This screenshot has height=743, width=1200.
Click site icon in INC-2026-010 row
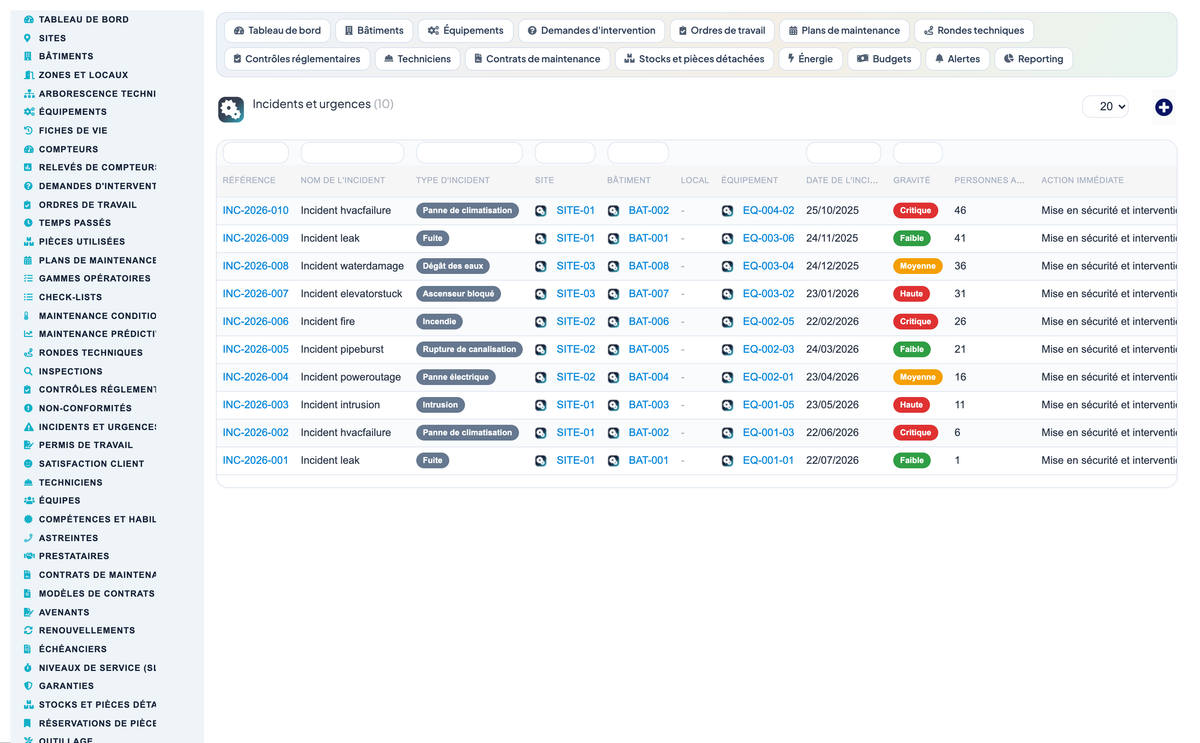pyautogui.click(x=541, y=211)
